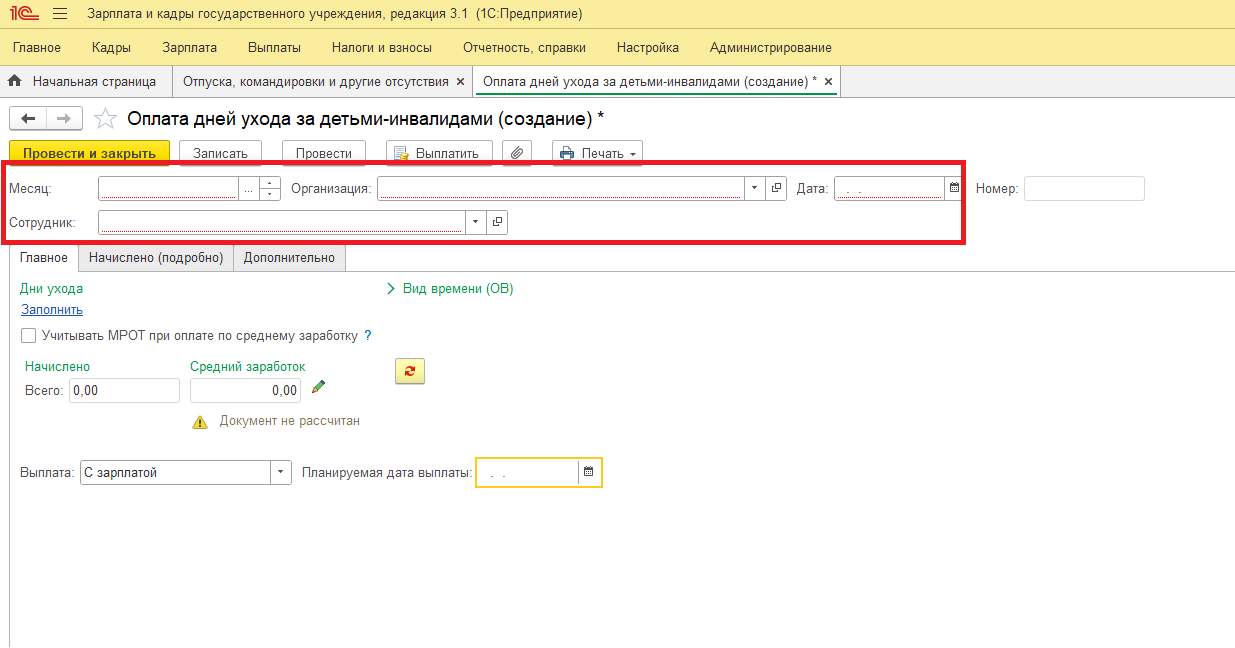Click the Средний заработок amount field
This screenshot has height=648, width=1235.
245,390
